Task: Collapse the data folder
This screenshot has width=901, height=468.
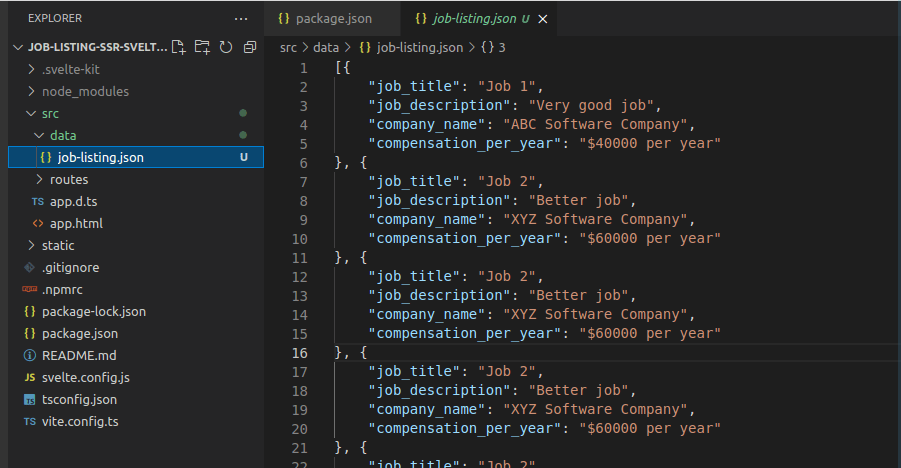Action: (x=39, y=136)
